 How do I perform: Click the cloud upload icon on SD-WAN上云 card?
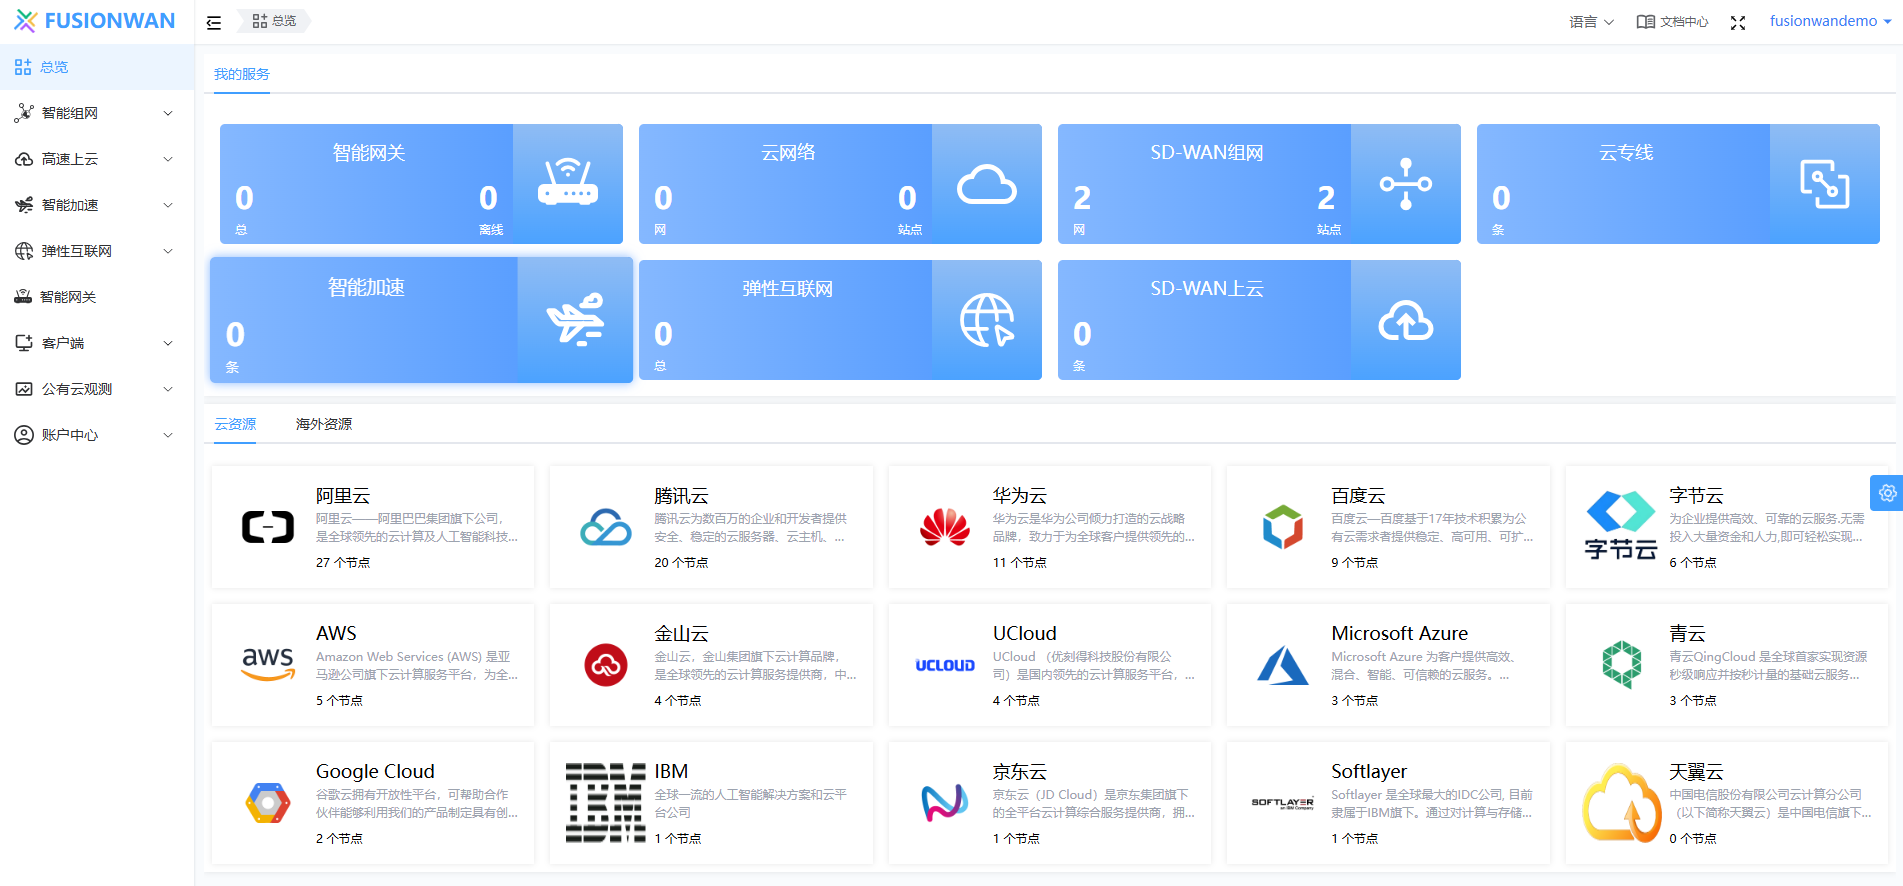[1406, 321]
